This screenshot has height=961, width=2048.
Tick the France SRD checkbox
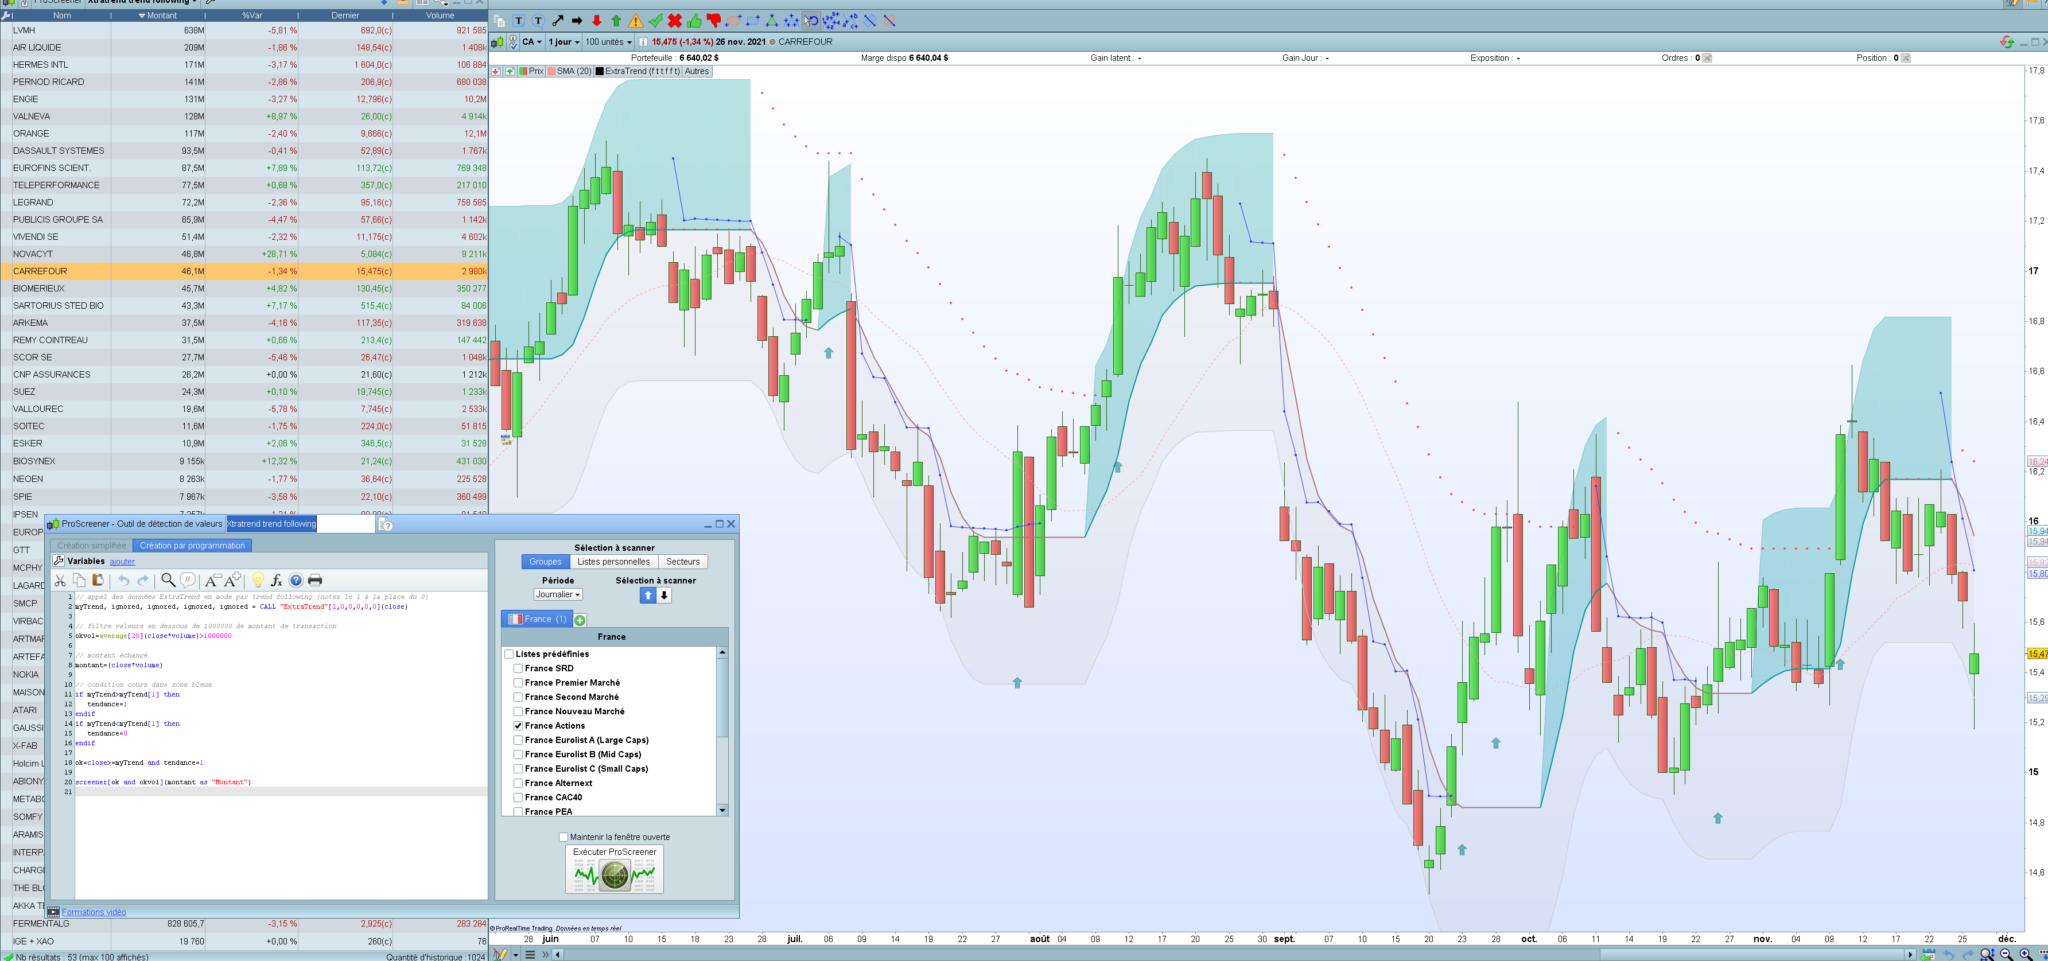[518, 668]
